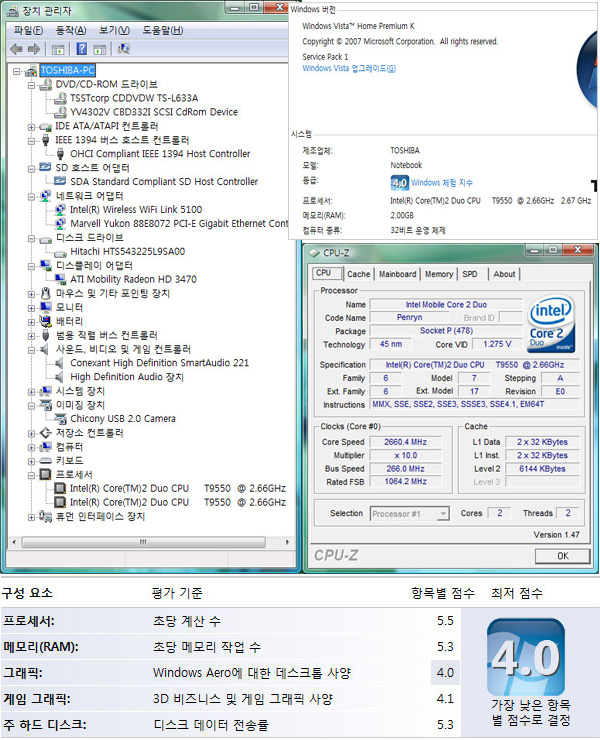Click the properties view toolbar icon
Screen dimensions: 600x740
tap(58, 49)
